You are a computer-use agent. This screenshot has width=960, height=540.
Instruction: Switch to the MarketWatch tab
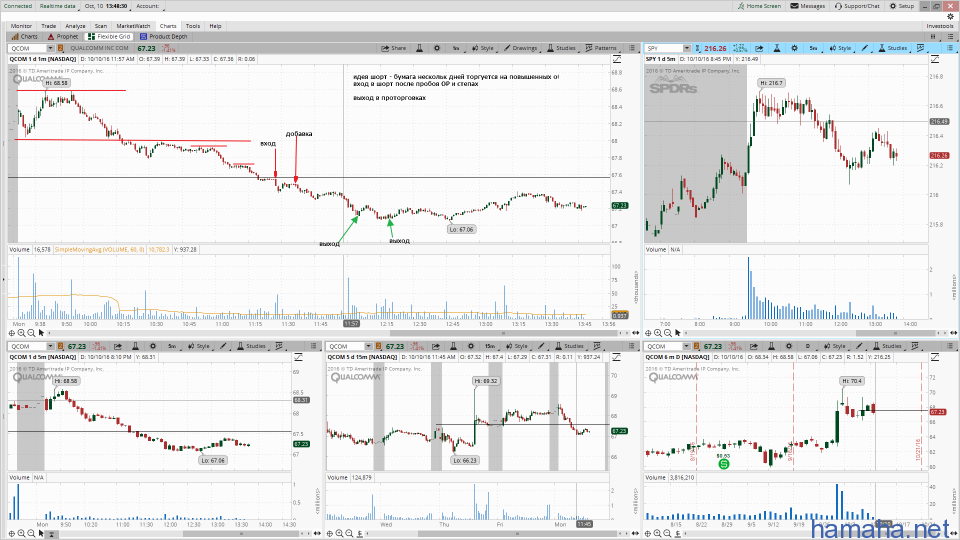pos(133,26)
